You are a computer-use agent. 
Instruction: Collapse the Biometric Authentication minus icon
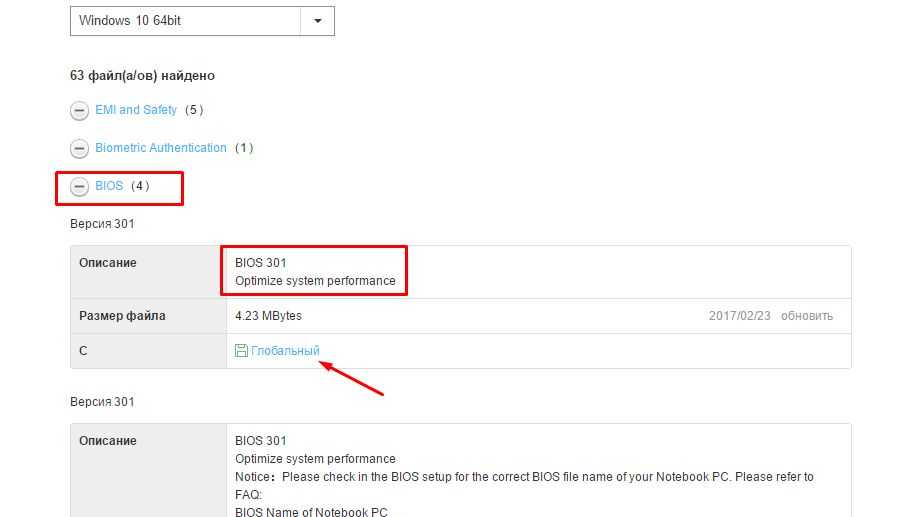pyautogui.click(x=79, y=149)
